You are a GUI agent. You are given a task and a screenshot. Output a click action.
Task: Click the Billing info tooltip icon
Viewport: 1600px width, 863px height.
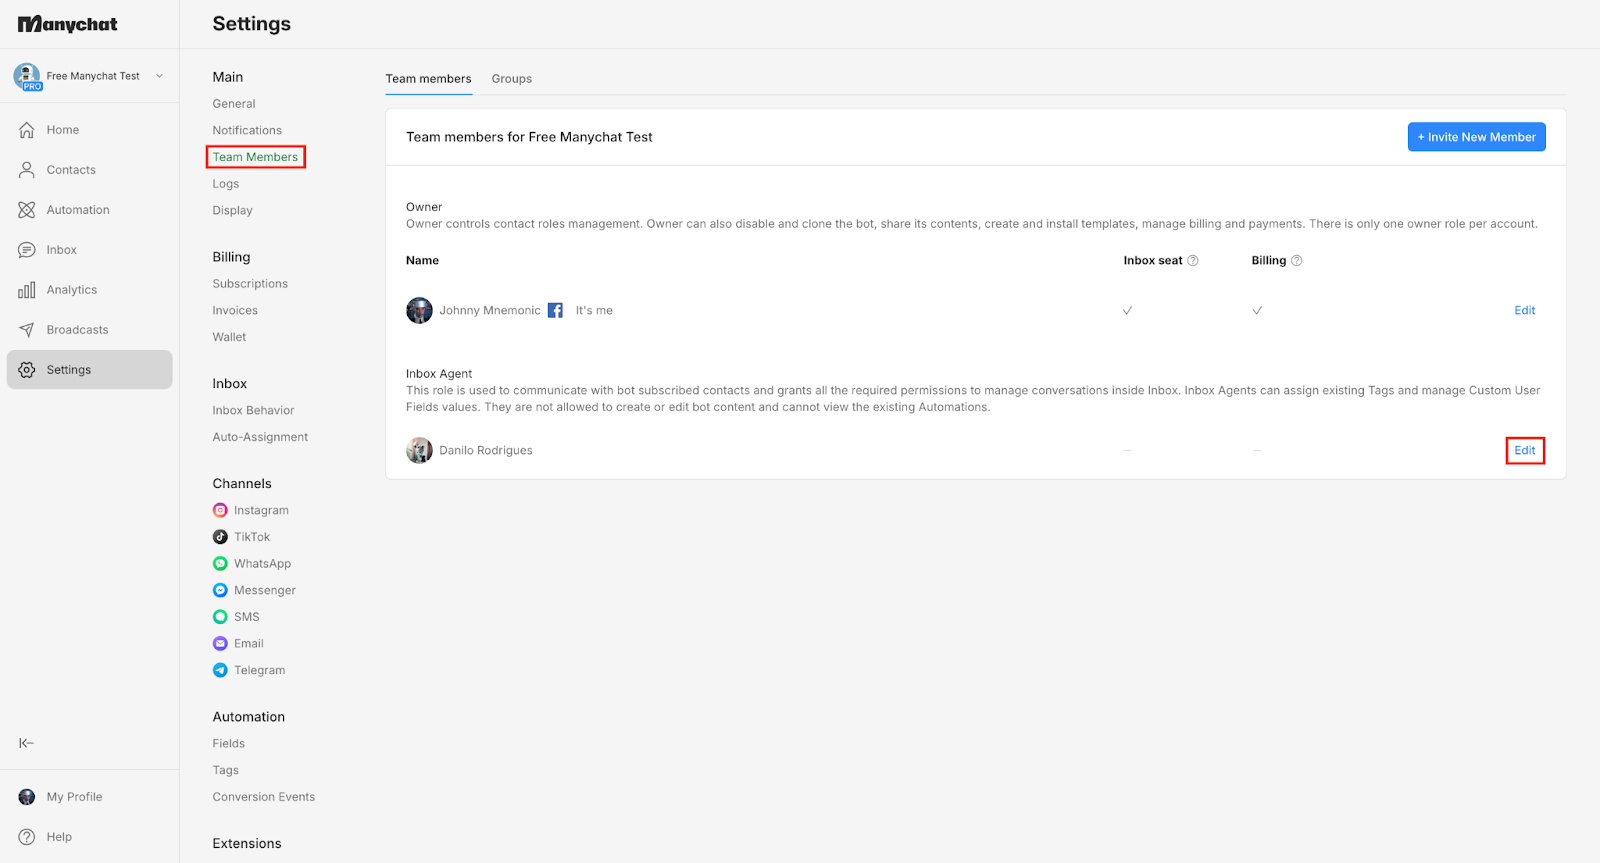coord(1297,260)
